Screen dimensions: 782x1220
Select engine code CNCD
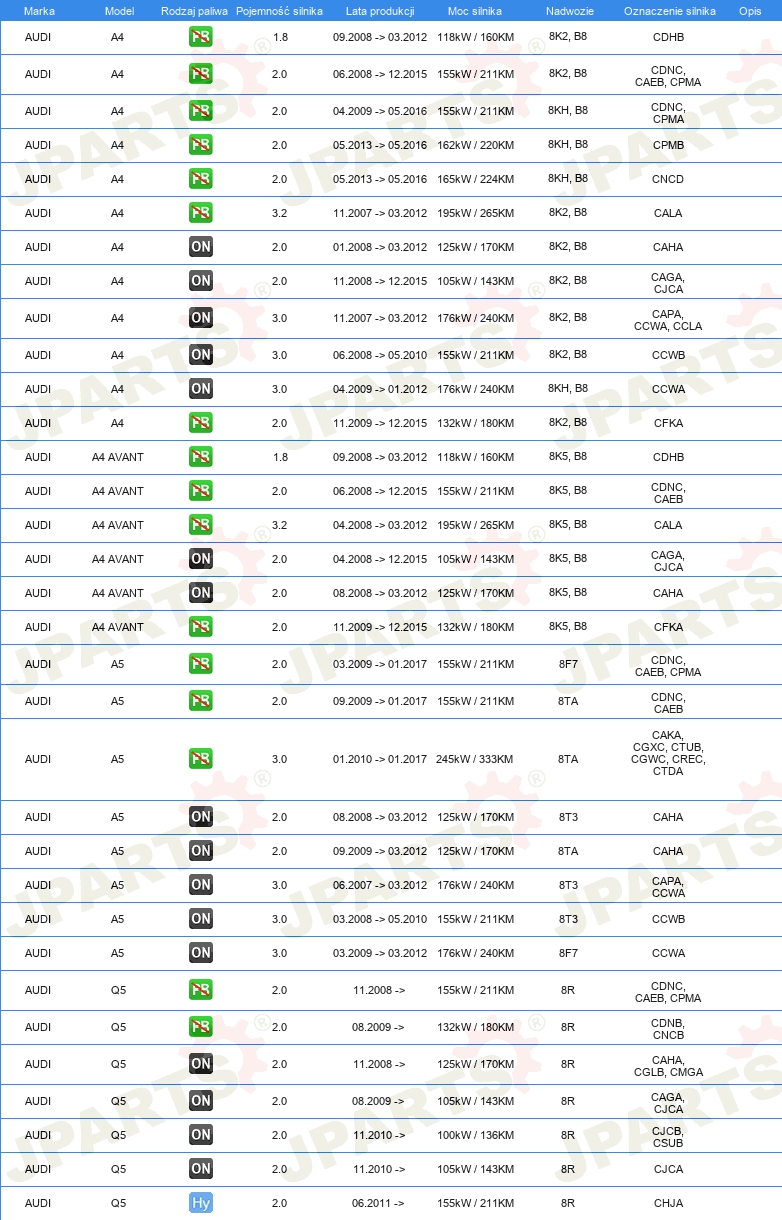(x=668, y=179)
